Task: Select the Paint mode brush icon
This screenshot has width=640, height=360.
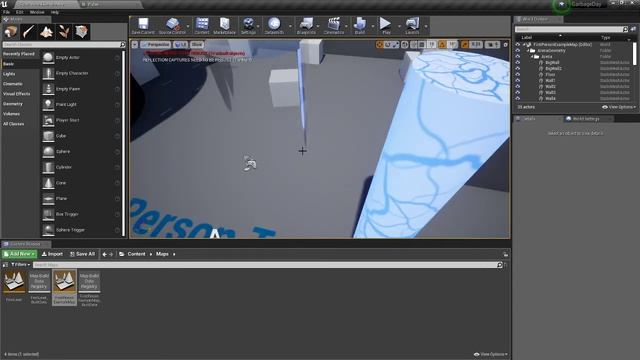Action: (x=29, y=32)
